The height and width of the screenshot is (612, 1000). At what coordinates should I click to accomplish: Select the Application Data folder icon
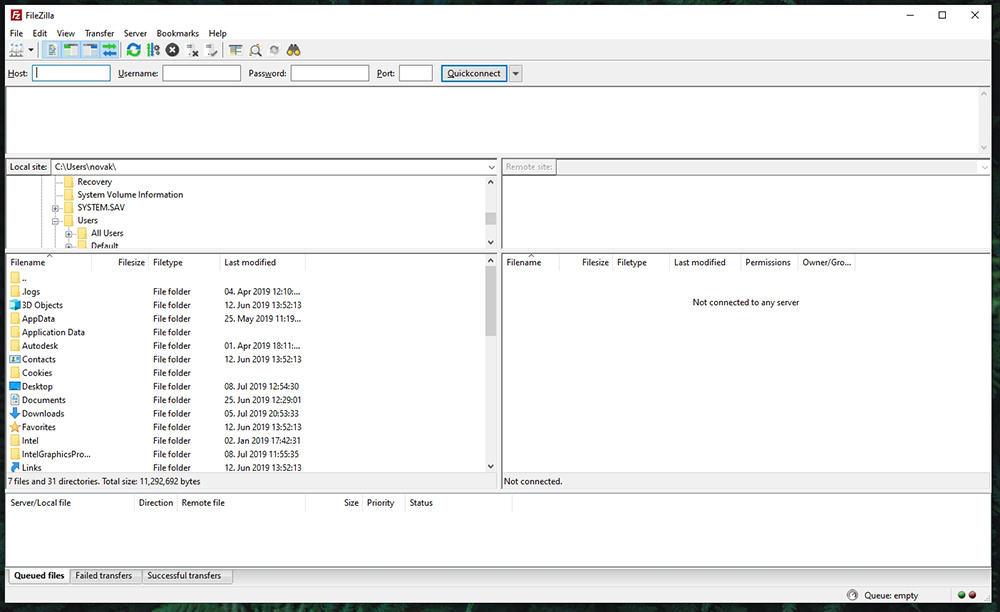15,332
